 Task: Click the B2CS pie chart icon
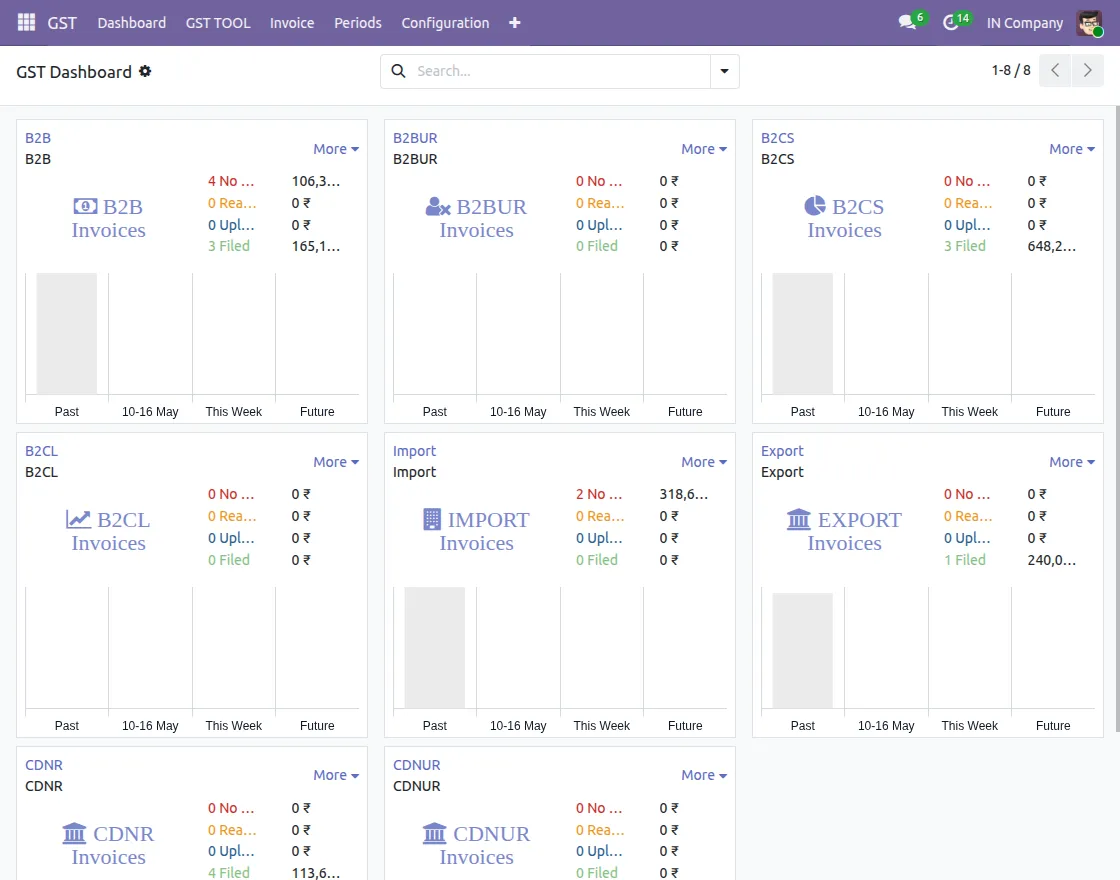tap(814, 206)
